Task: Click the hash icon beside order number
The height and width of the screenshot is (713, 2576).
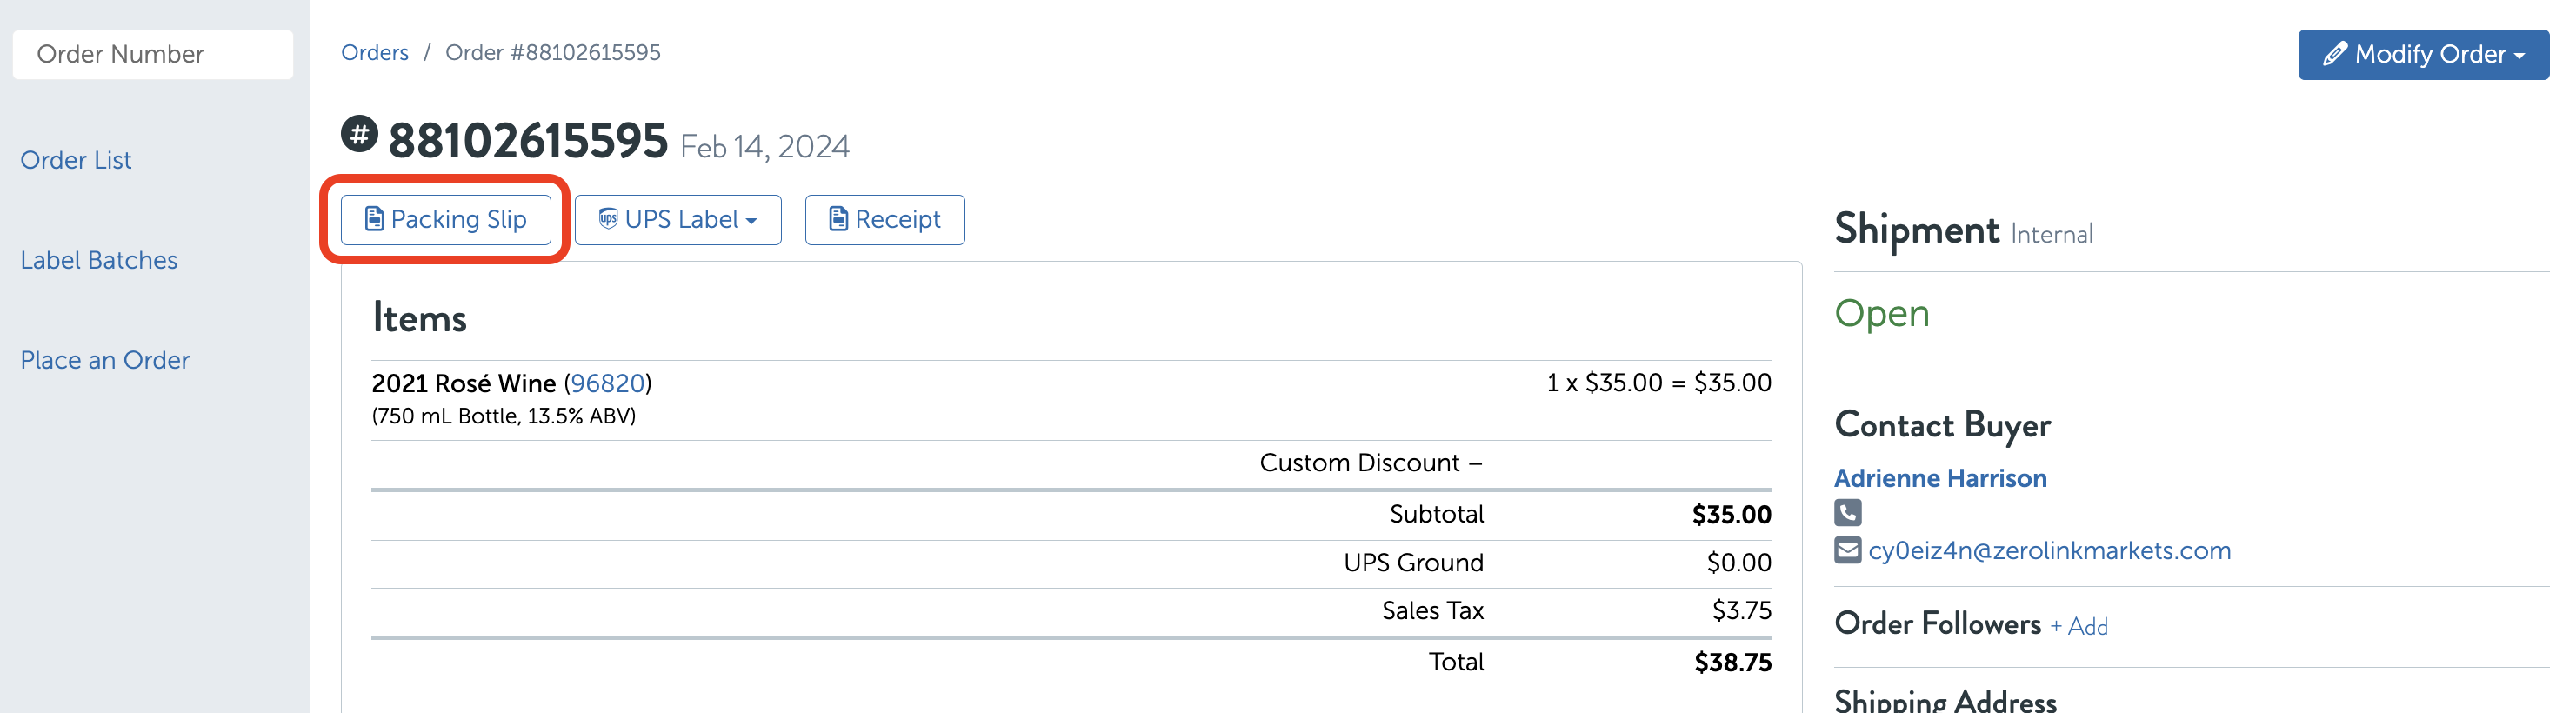Action: (359, 134)
